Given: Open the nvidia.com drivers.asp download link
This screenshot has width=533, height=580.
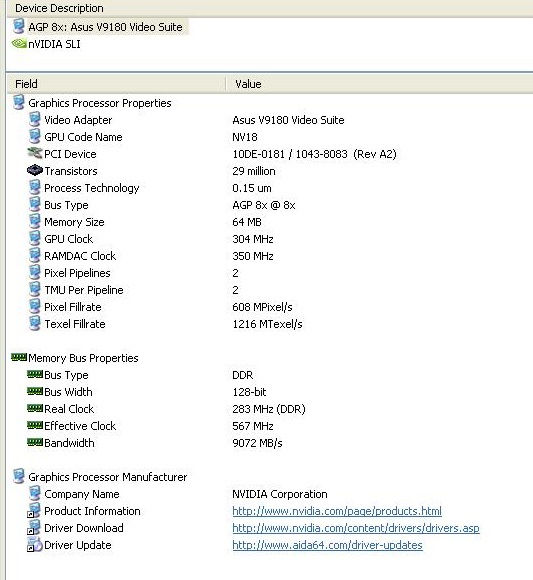Looking at the screenshot, I should coord(356,528).
